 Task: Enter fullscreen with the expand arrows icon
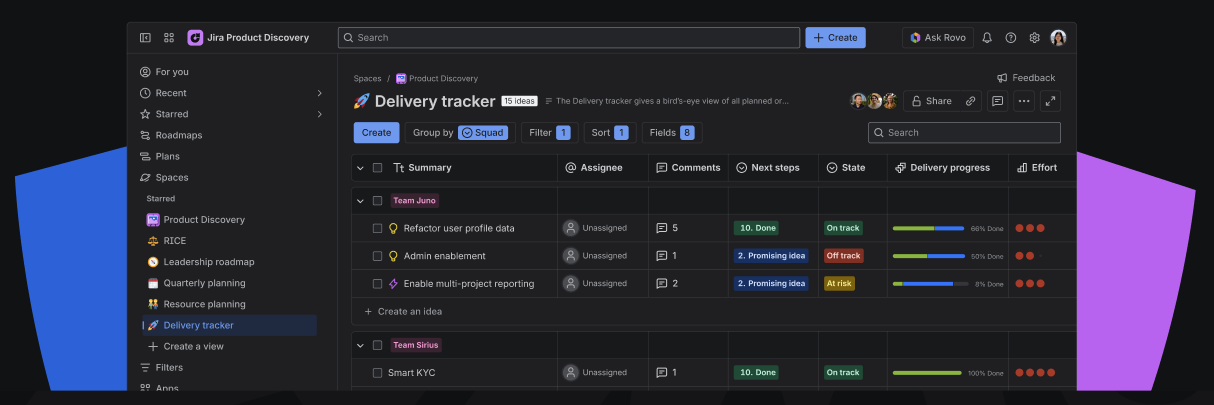(x=1050, y=101)
